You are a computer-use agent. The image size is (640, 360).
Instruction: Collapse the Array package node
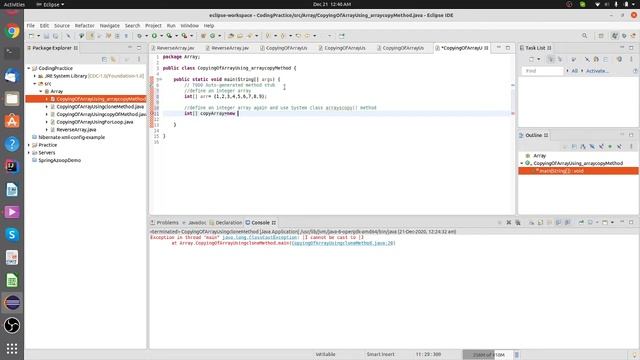[x=41, y=91]
